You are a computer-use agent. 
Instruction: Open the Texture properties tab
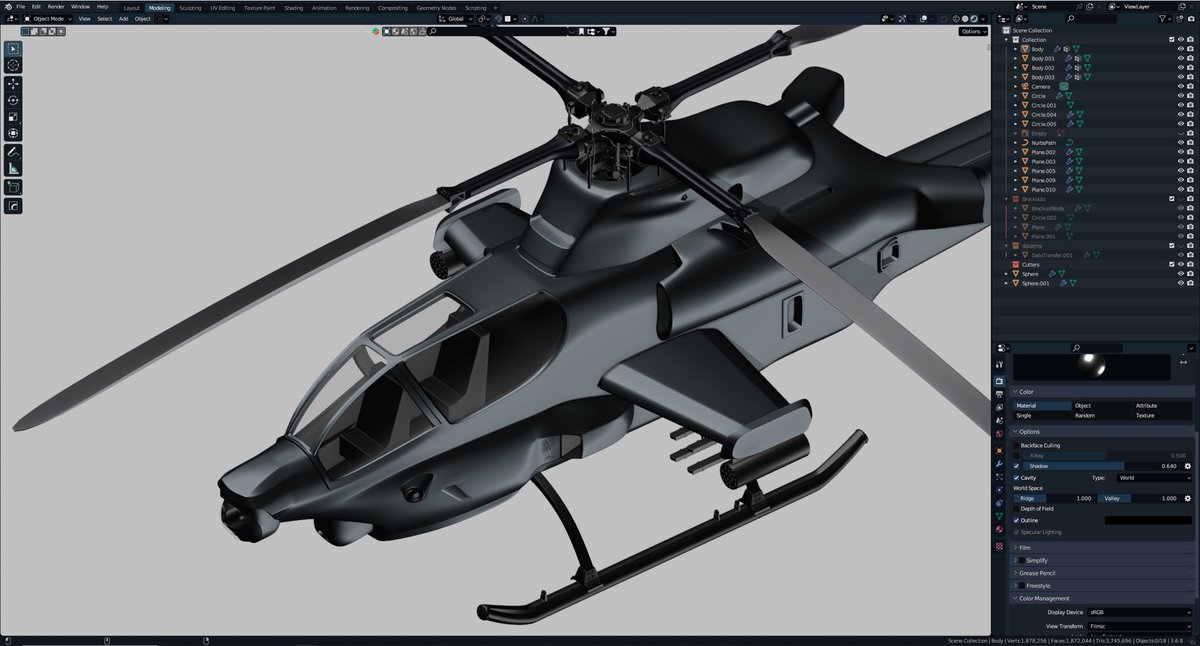[x=999, y=547]
